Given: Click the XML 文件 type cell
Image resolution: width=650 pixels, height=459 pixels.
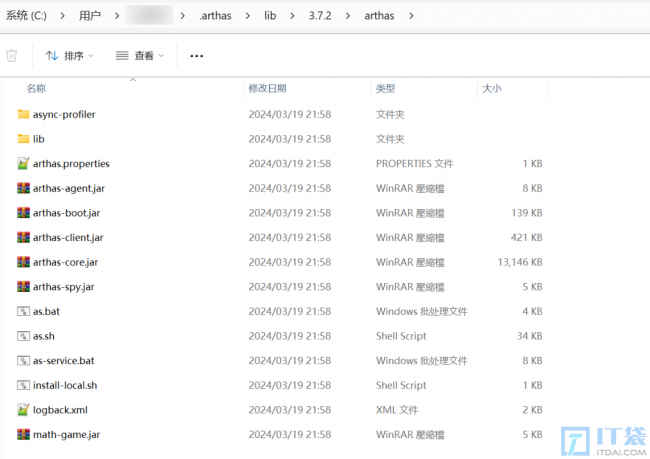Looking at the screenshot, I should coord(397,410).
